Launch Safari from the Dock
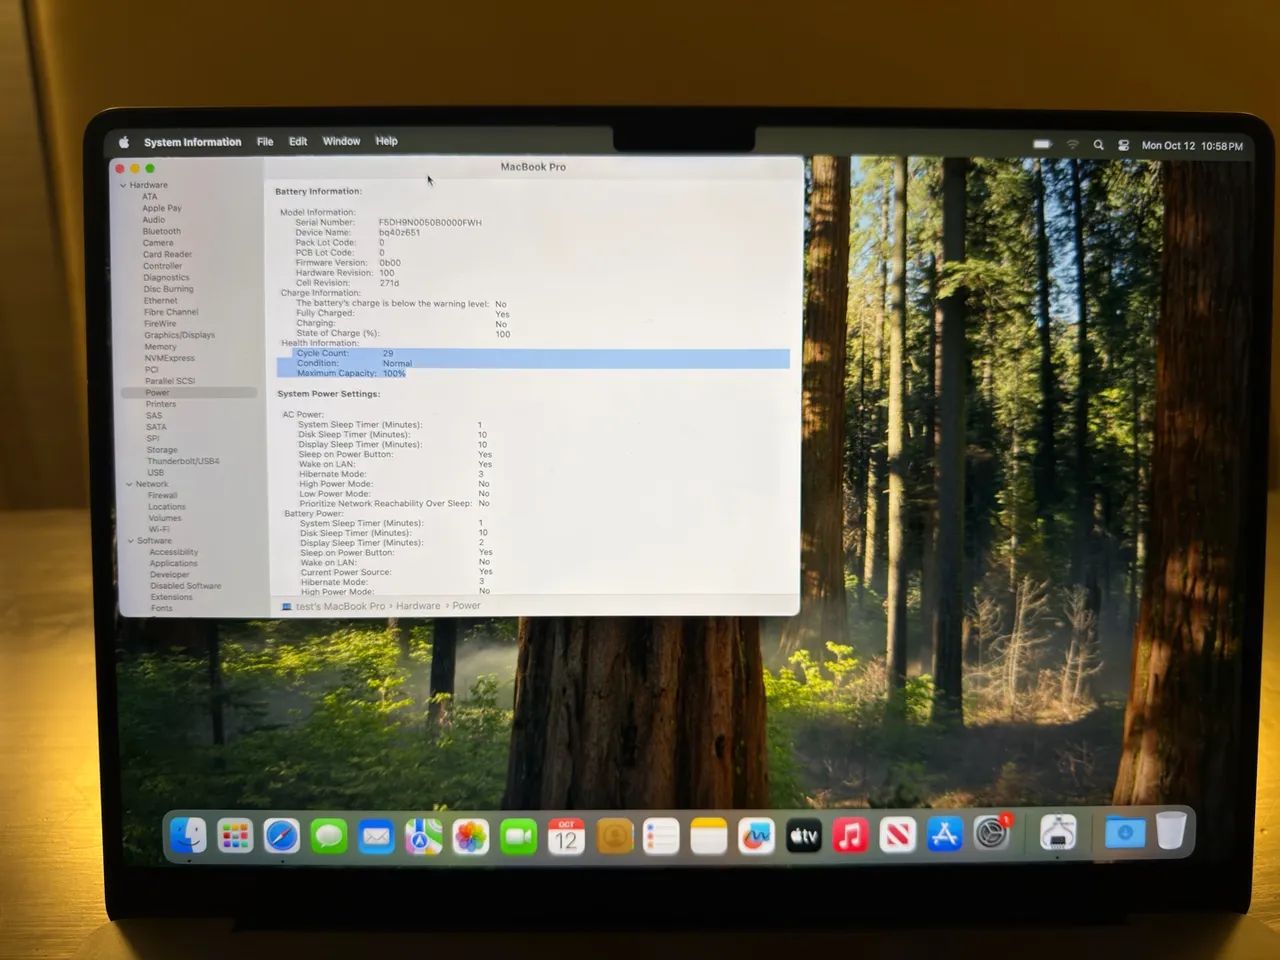Image resolution: width=1280 pixels, height=960 pixels. (x=282, y=836)
